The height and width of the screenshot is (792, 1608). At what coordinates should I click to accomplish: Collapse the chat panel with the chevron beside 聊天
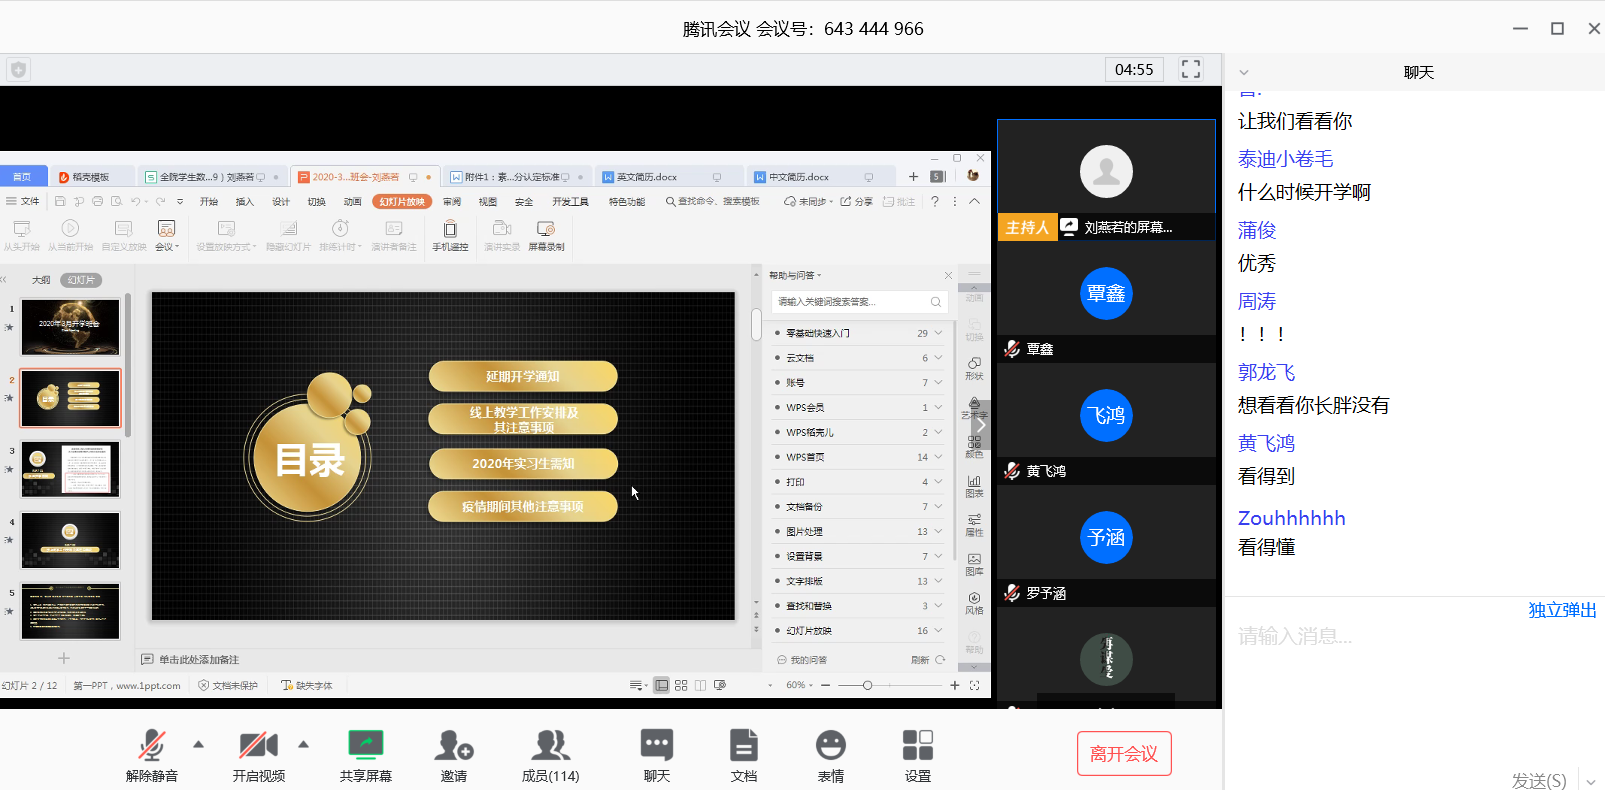[x=1244, y=72]
